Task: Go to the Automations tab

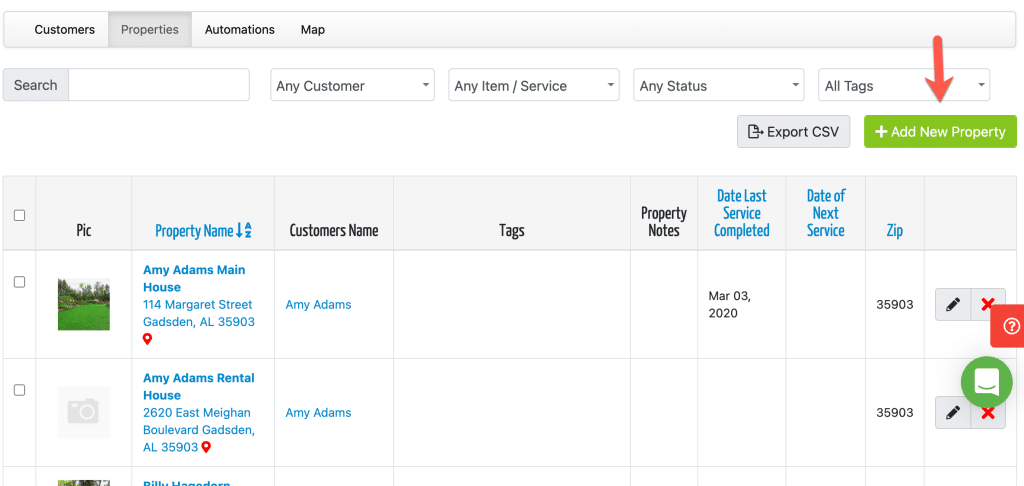Action: tap(240, 29)
